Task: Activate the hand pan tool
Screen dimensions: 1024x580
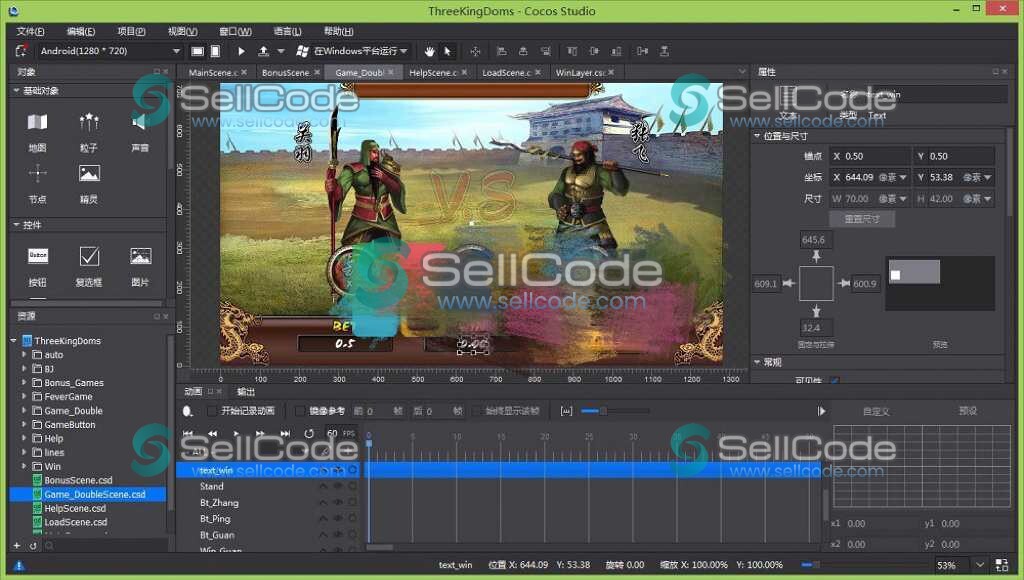Action: [430, 51]
